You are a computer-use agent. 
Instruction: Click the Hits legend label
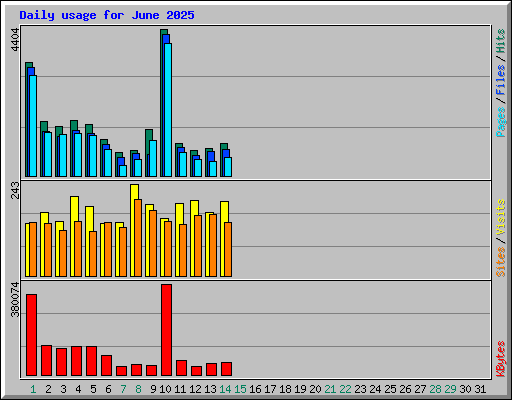(x=500, y=41)
